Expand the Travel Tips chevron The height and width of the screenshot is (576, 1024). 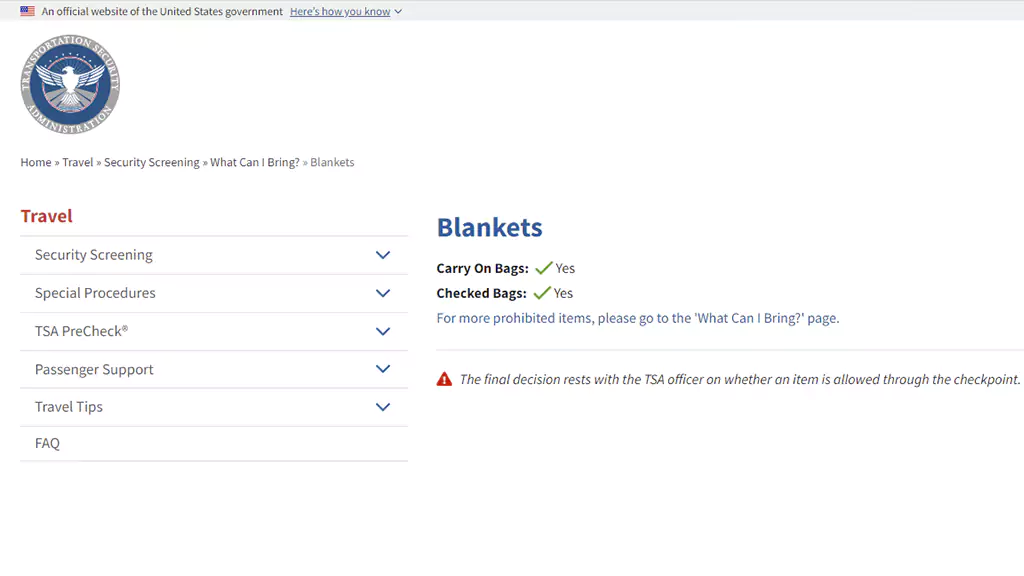(x=383, y=407)
